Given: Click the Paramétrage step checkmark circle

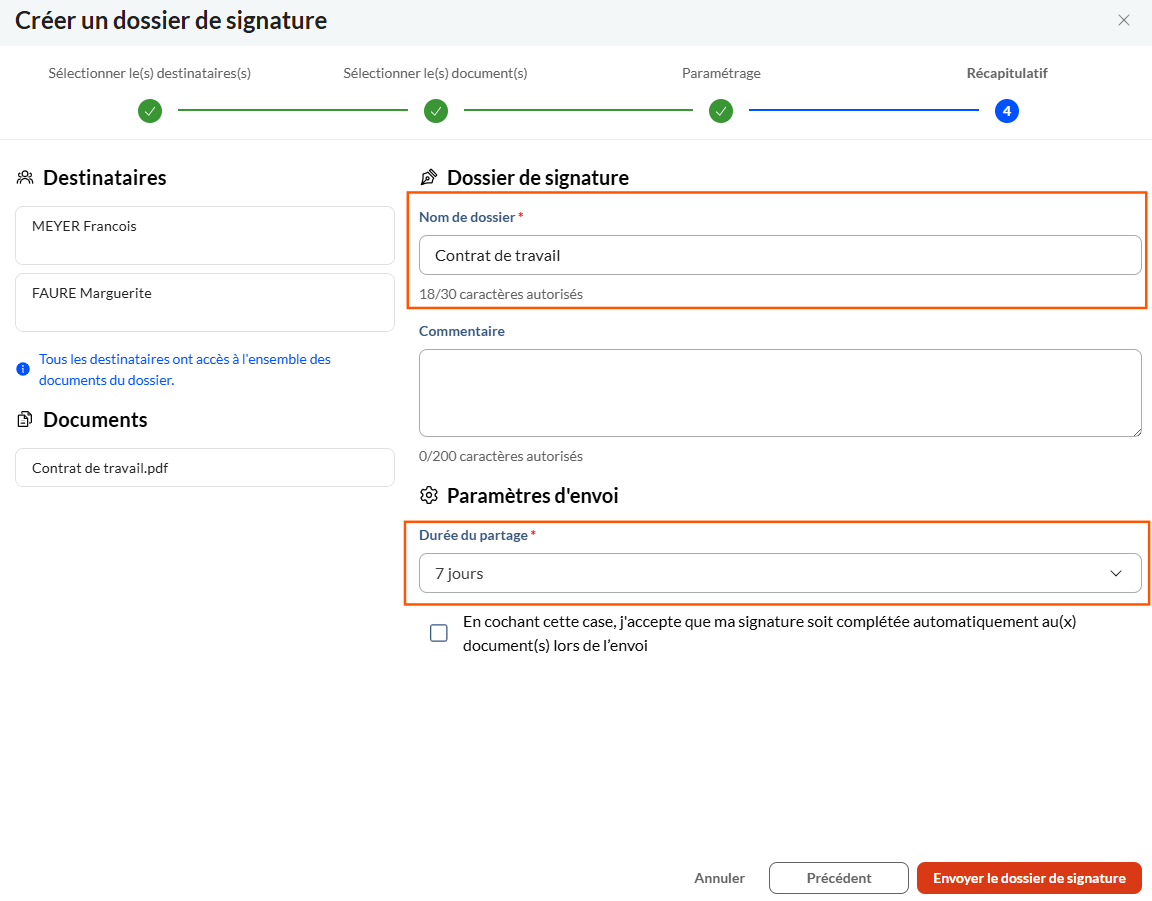Looking at the screenshot, I should pyautogui.click(x=721, y=111).
